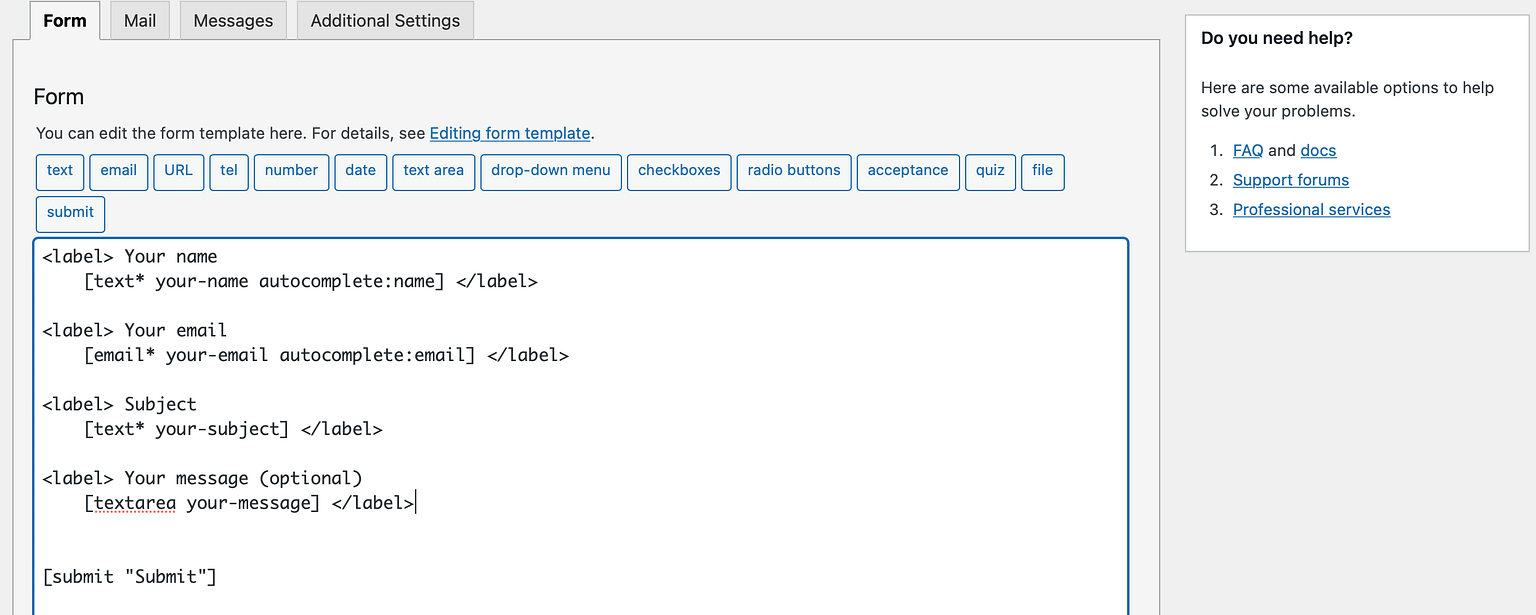
Task: Open the Additional Settings tab
Action: tap(385, 21)
